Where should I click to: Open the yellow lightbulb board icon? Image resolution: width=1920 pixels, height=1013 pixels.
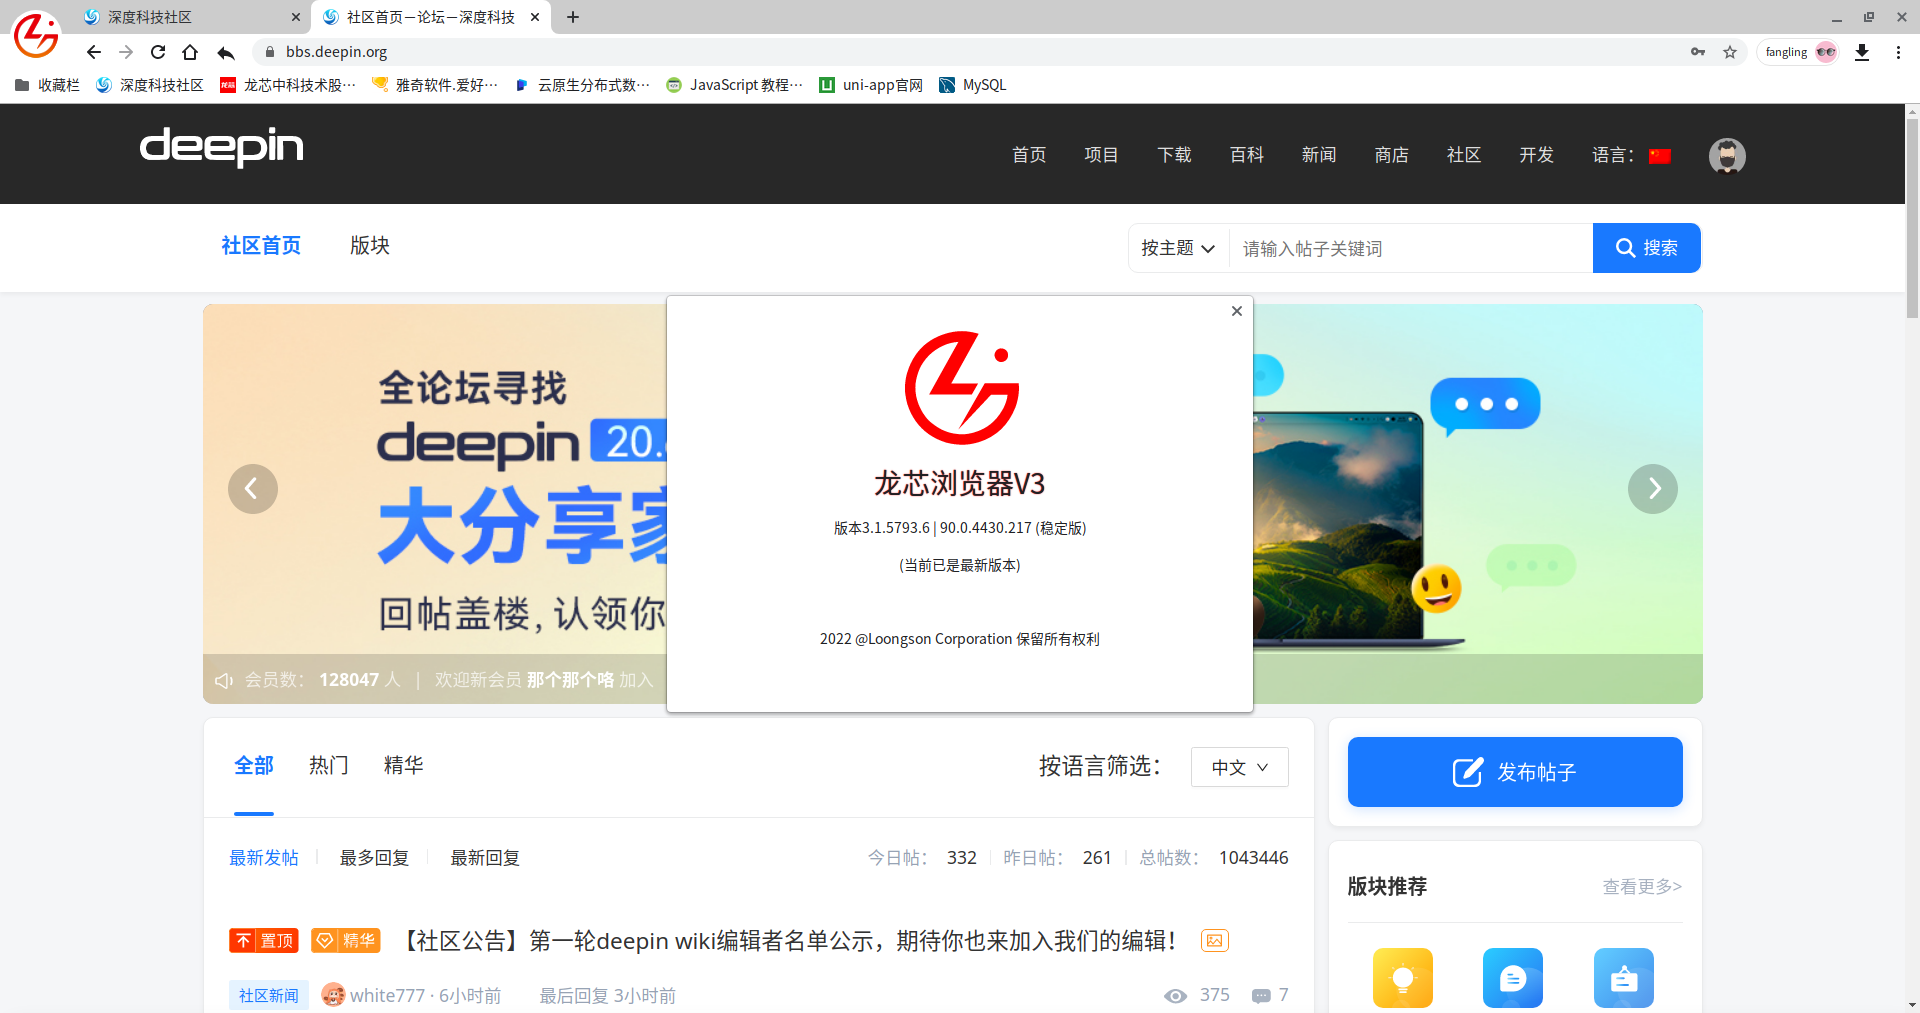(x=1403, y=978)
